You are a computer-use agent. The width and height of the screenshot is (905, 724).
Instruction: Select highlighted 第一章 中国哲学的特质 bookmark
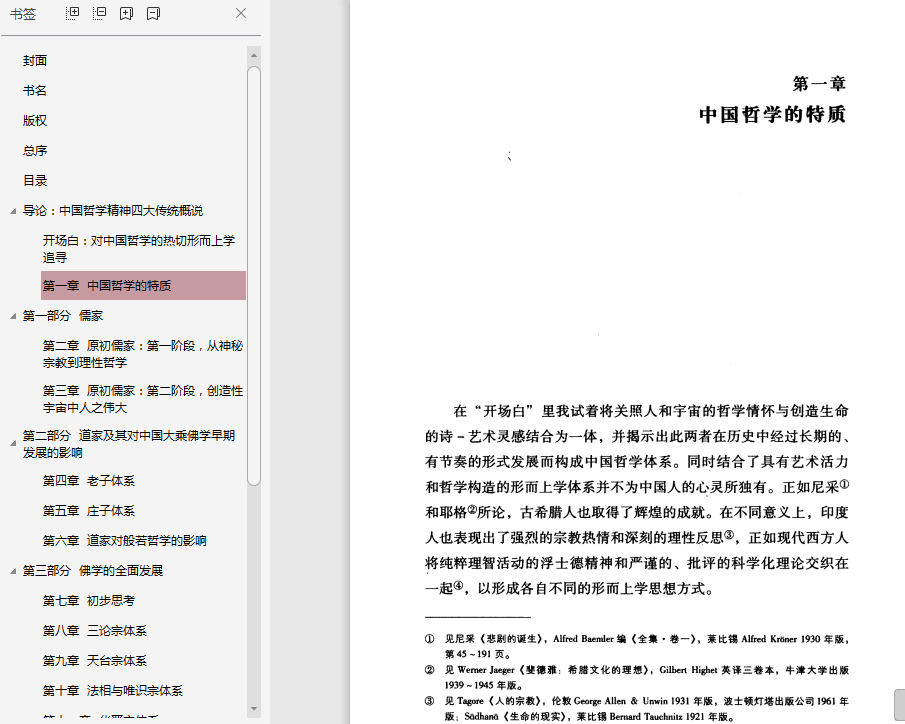point(143,285)
